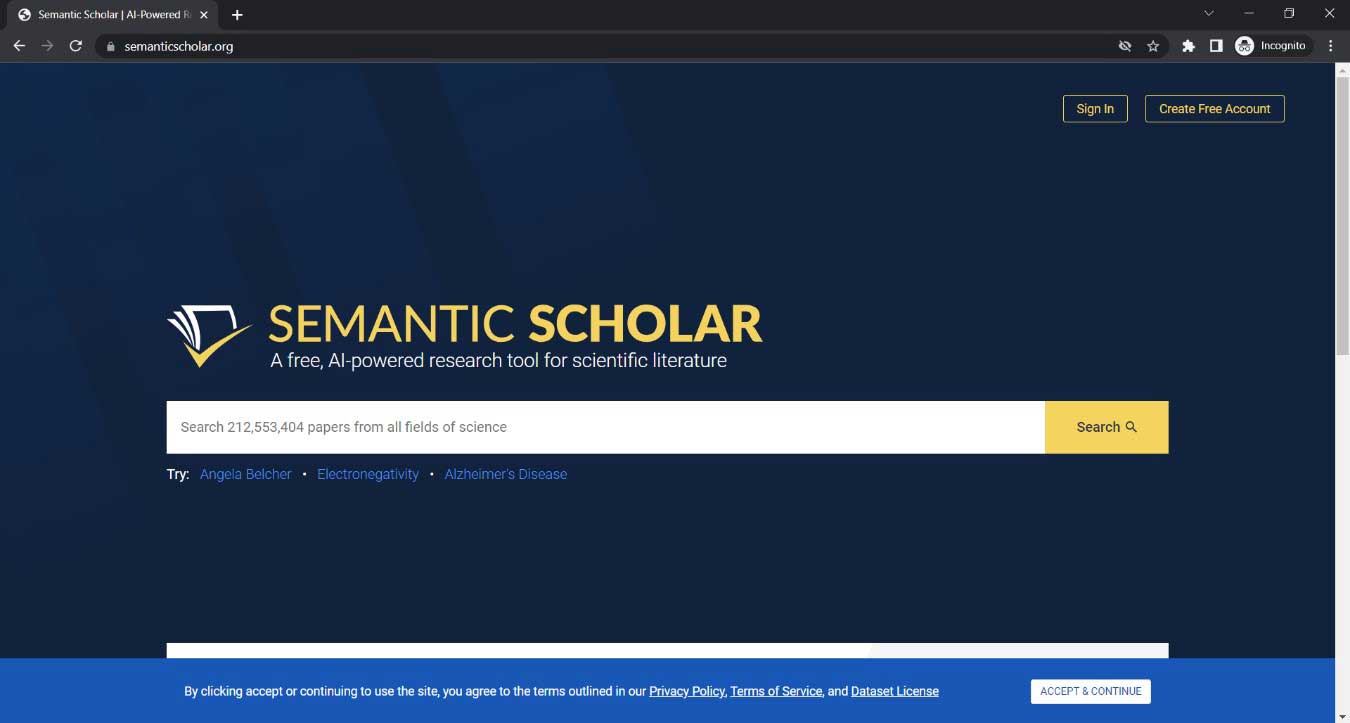Click the scrollbar down arrow
The image size is (1350, 723).
point(1342,716)
